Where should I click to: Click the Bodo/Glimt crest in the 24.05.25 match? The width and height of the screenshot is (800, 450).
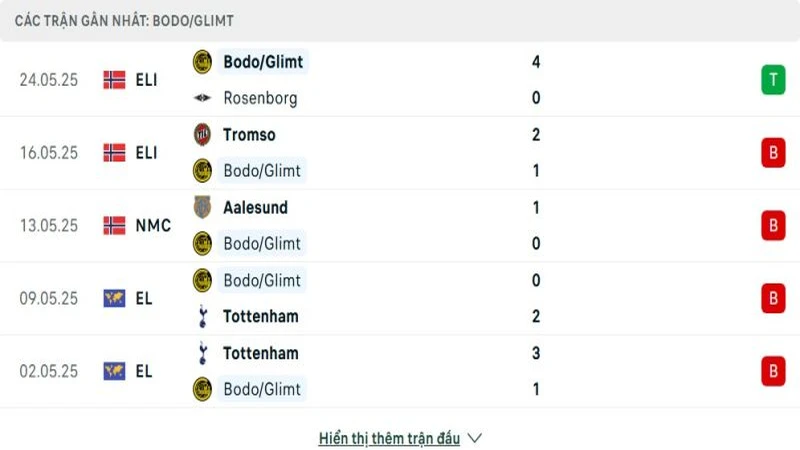click(203, 62)
